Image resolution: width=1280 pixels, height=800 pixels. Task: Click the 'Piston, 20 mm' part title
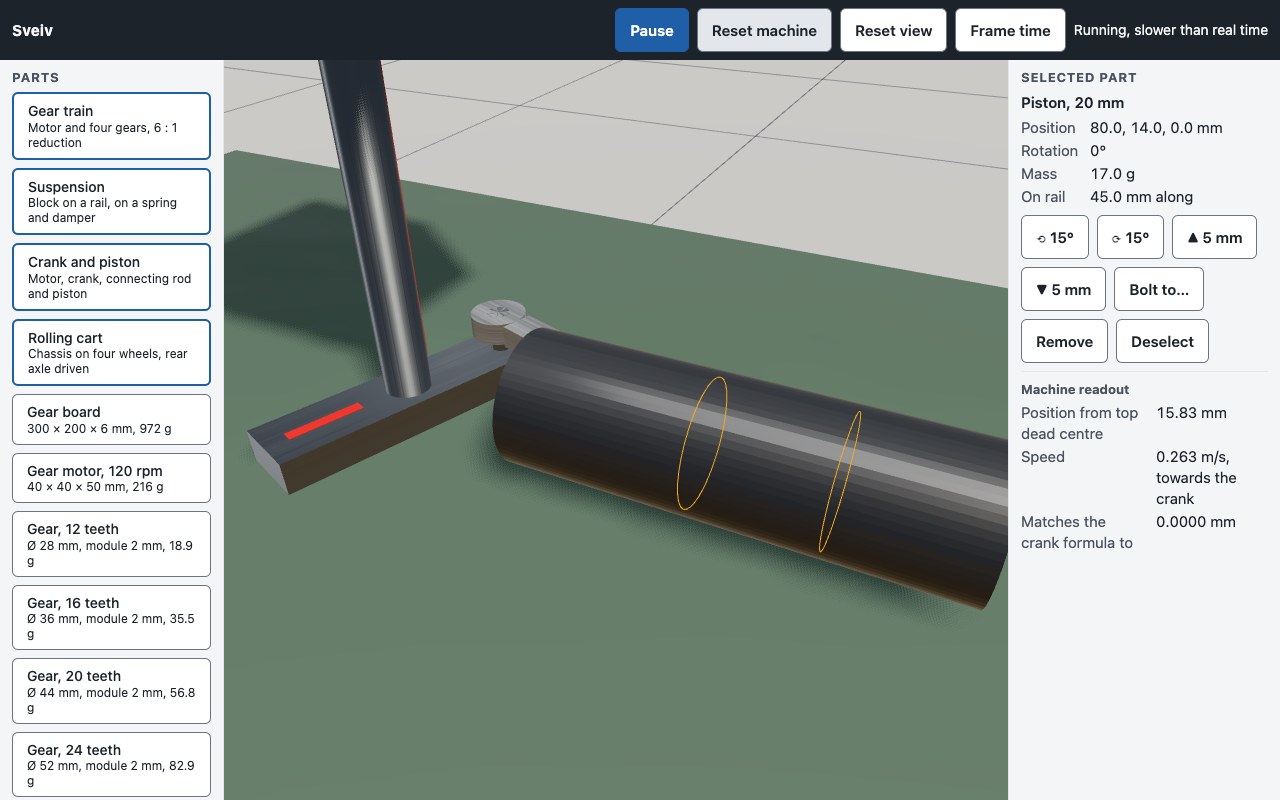pyautogui.click(x=1072, y=103)
